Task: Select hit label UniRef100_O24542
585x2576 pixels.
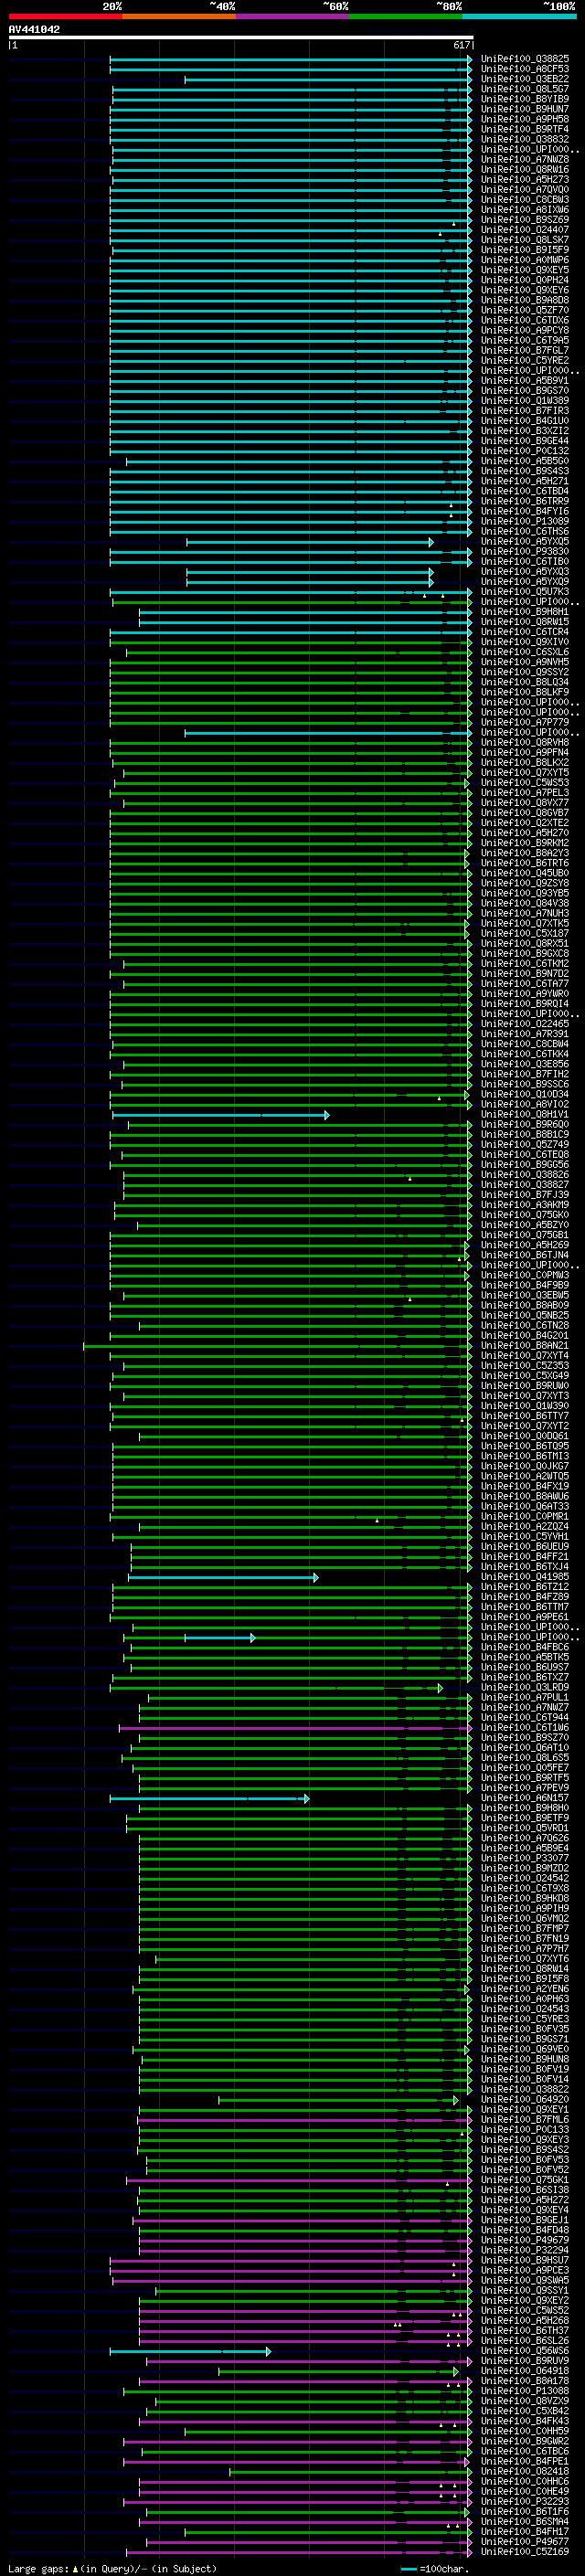Action: point(525,1878)
